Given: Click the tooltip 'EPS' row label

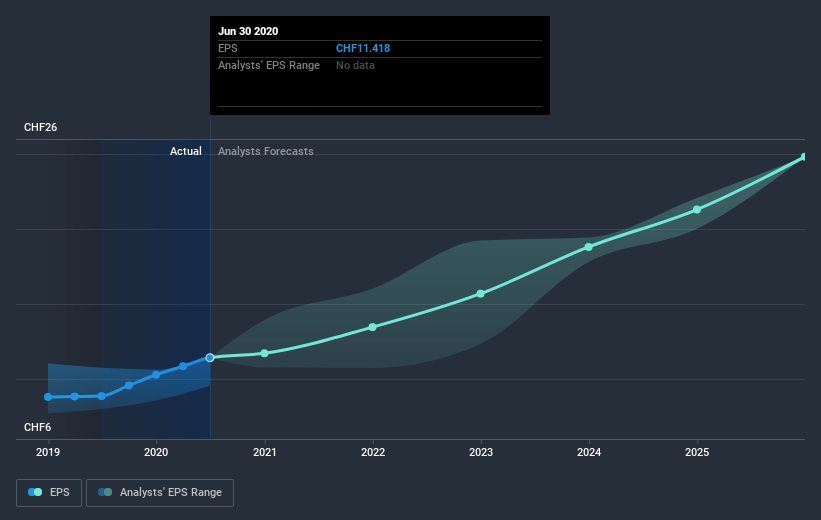Looking at the screenshot, I should tap(228, 48).
